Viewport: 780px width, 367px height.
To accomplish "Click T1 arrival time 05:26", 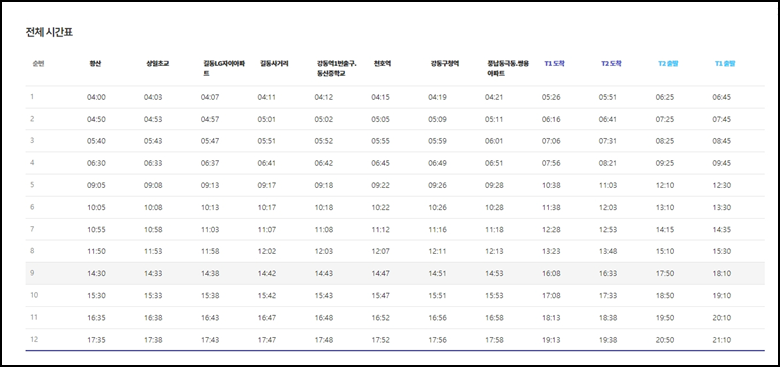I will pos(551,97).
